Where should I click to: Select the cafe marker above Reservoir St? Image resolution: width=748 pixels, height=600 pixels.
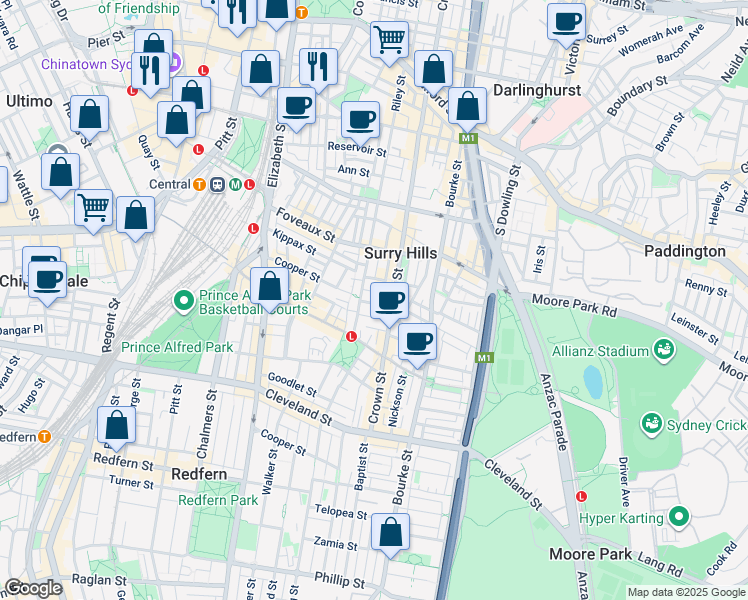[x=361, y=120]
